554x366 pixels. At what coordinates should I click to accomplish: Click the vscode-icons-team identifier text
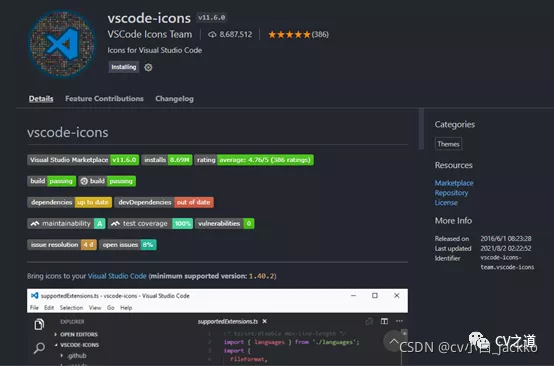tap(507, 262)
